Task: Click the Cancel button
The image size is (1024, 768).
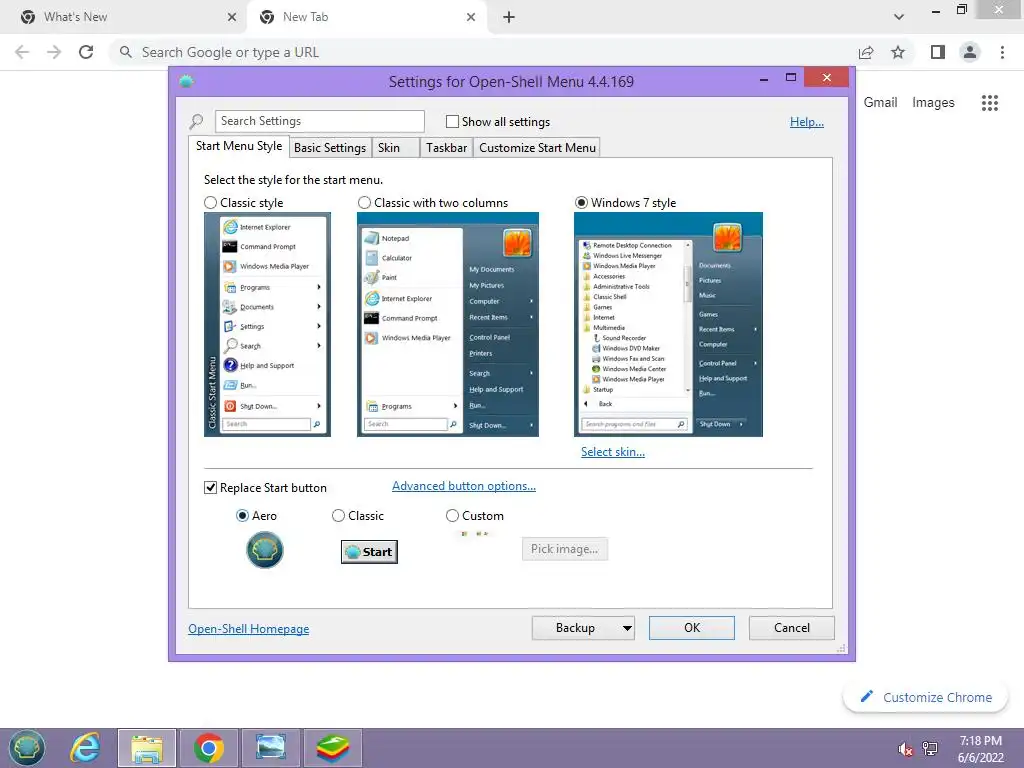Action: 792,628
